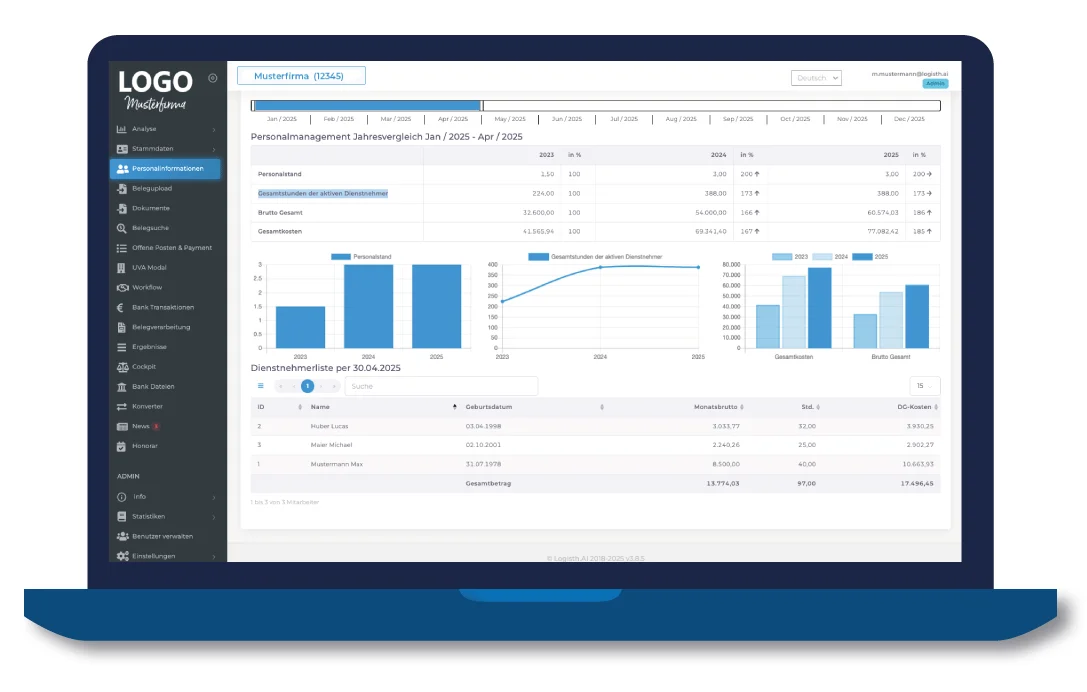Image resolution: width=1087 pixels, height=692 pixels.
Task: Click page 1 pagination button
Action: point(307,386)
